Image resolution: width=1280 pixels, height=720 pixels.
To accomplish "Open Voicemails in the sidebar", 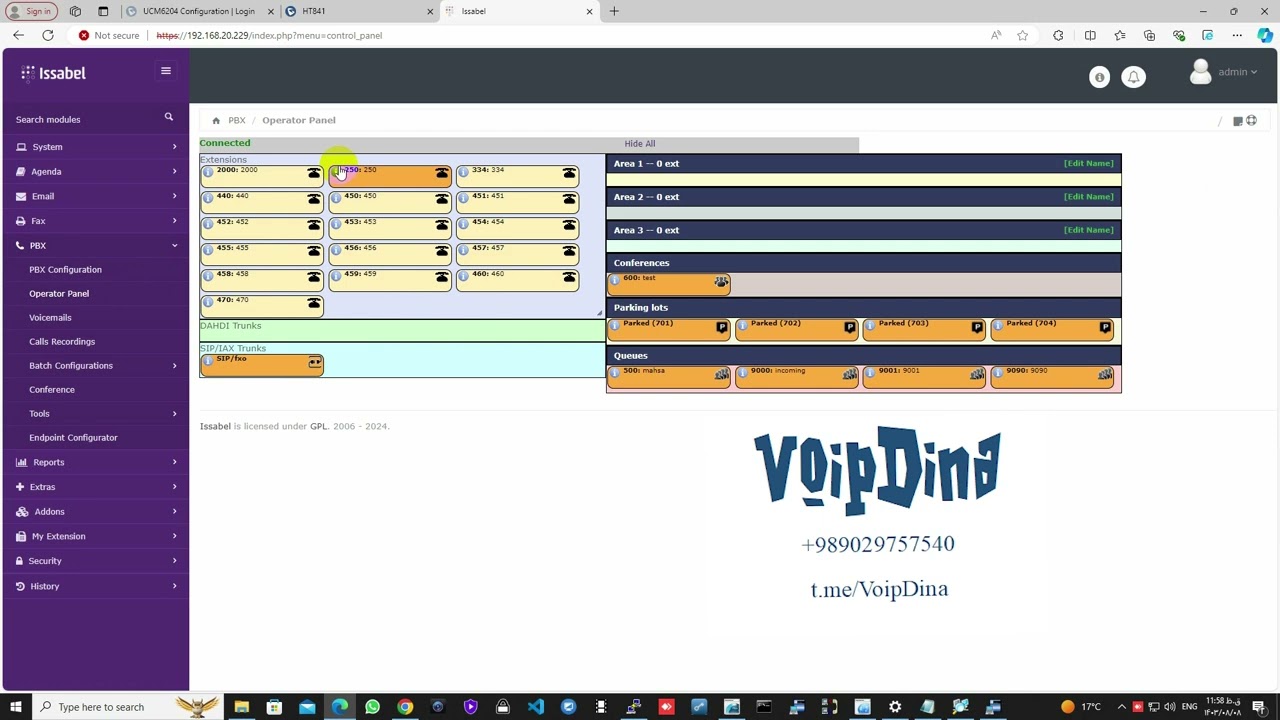I will [50, 317].
